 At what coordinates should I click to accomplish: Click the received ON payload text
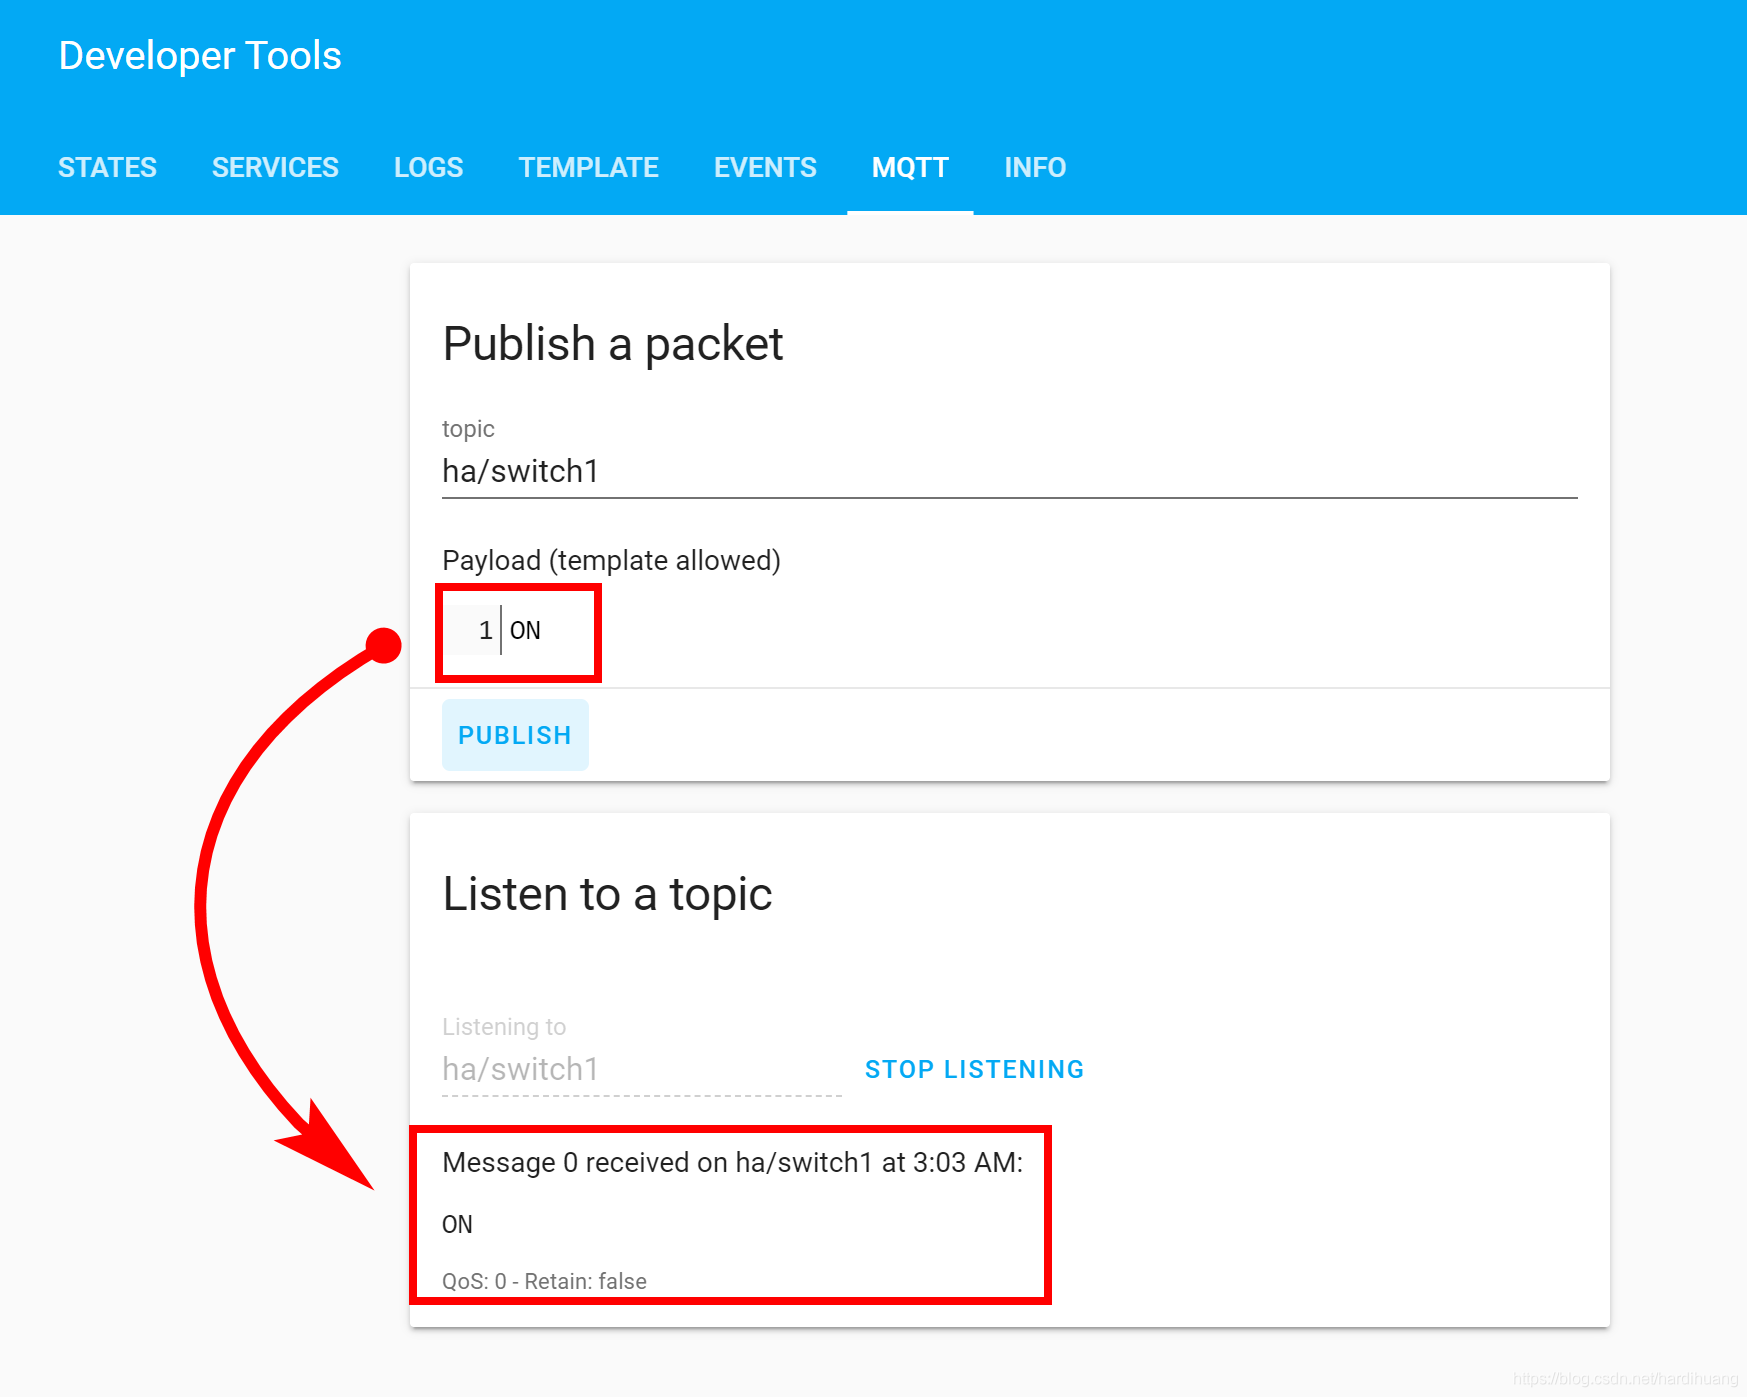point(457,1224)
